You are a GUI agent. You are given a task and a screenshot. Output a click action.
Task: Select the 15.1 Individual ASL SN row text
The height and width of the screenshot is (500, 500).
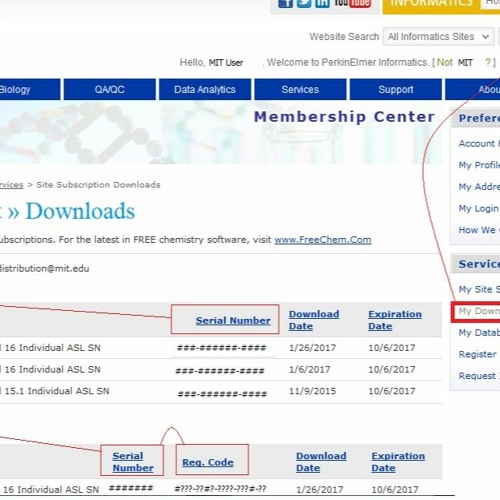click(57, 391)
